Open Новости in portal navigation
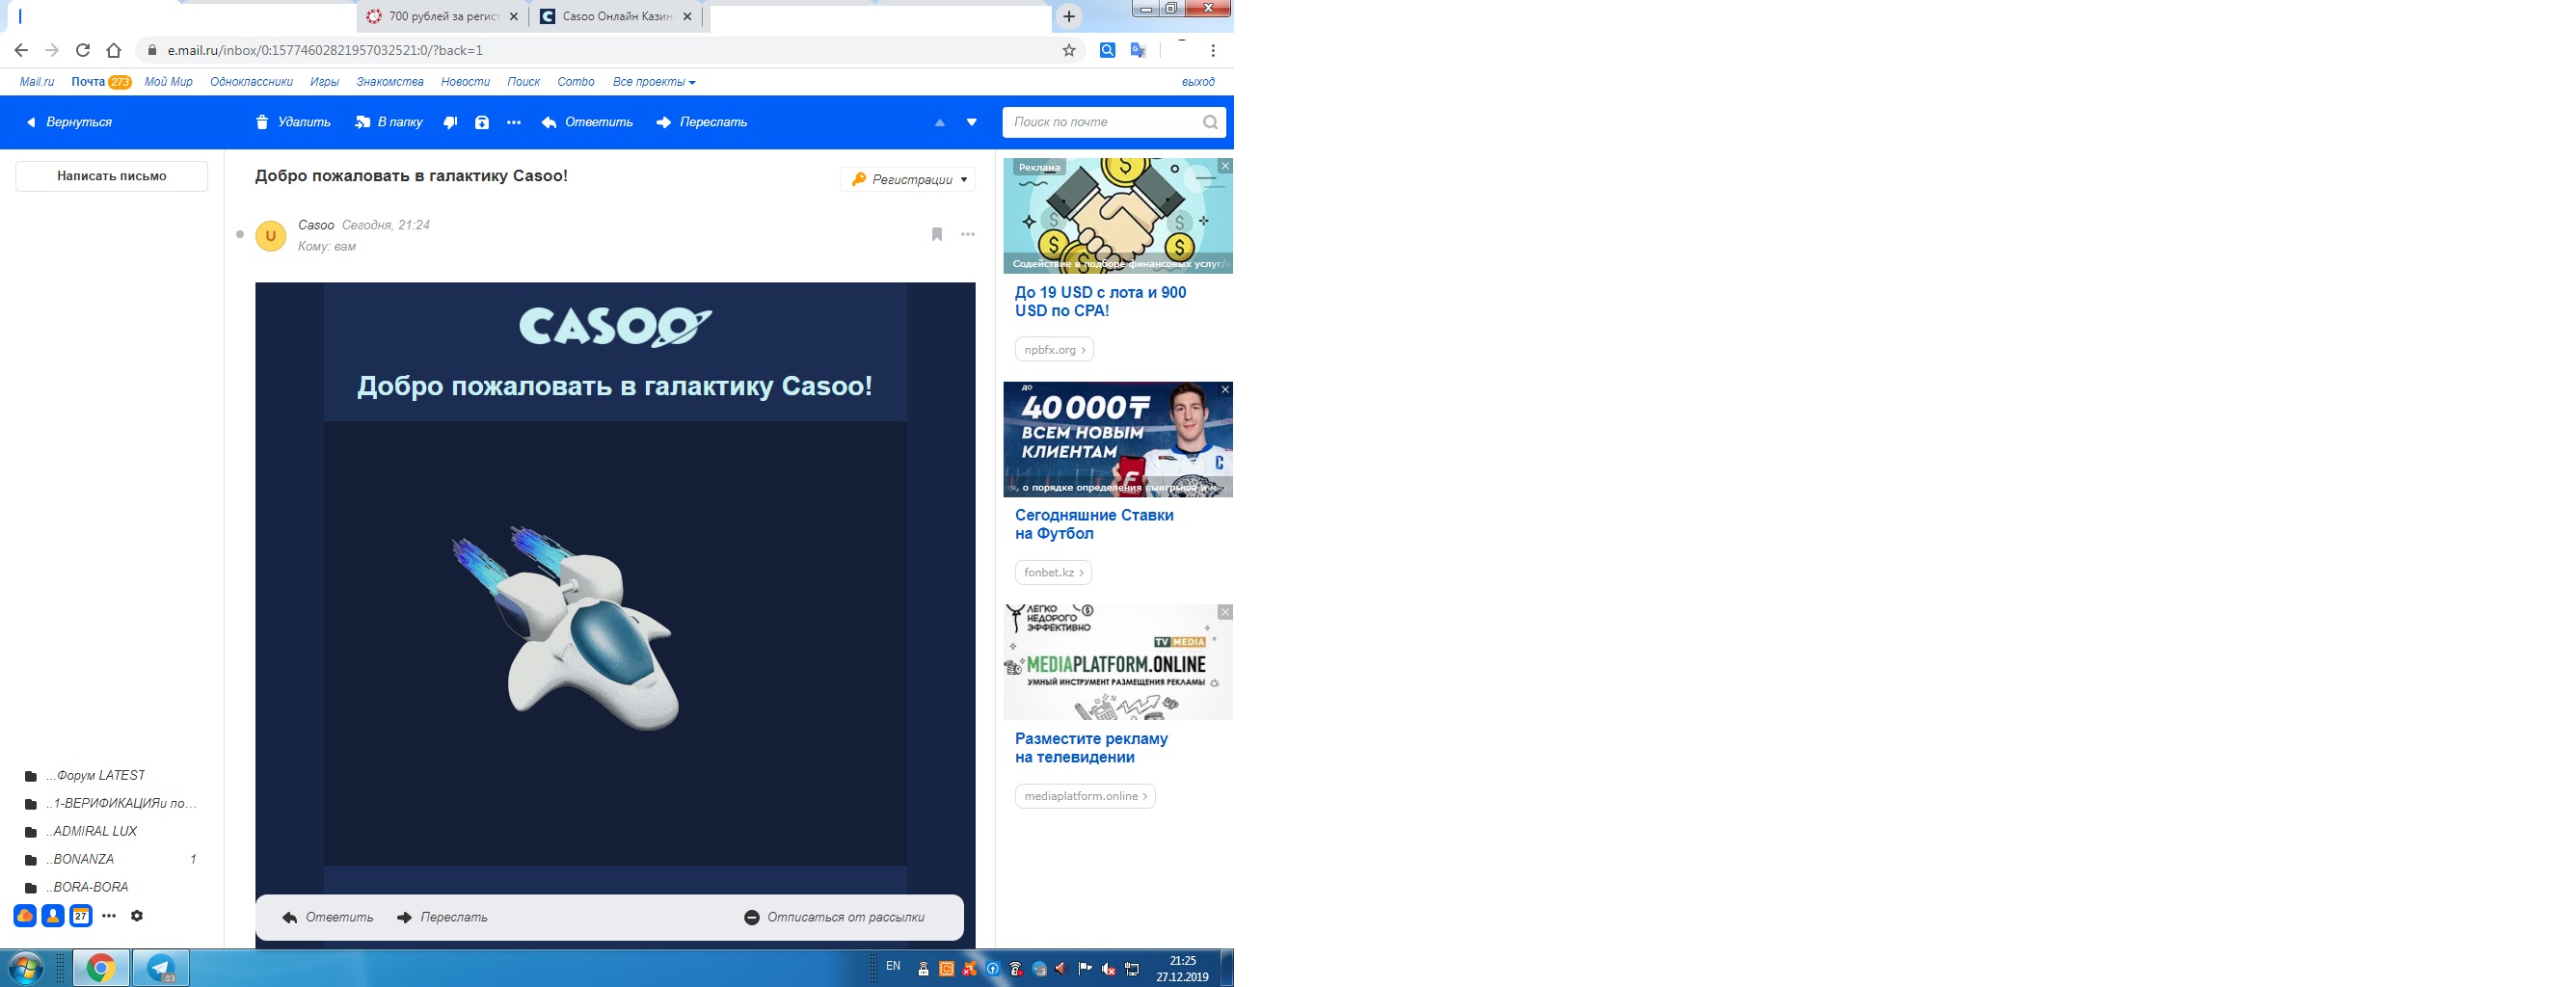Screen dimensions: 2576x987 pyautogui.click(x=465, y=82)
